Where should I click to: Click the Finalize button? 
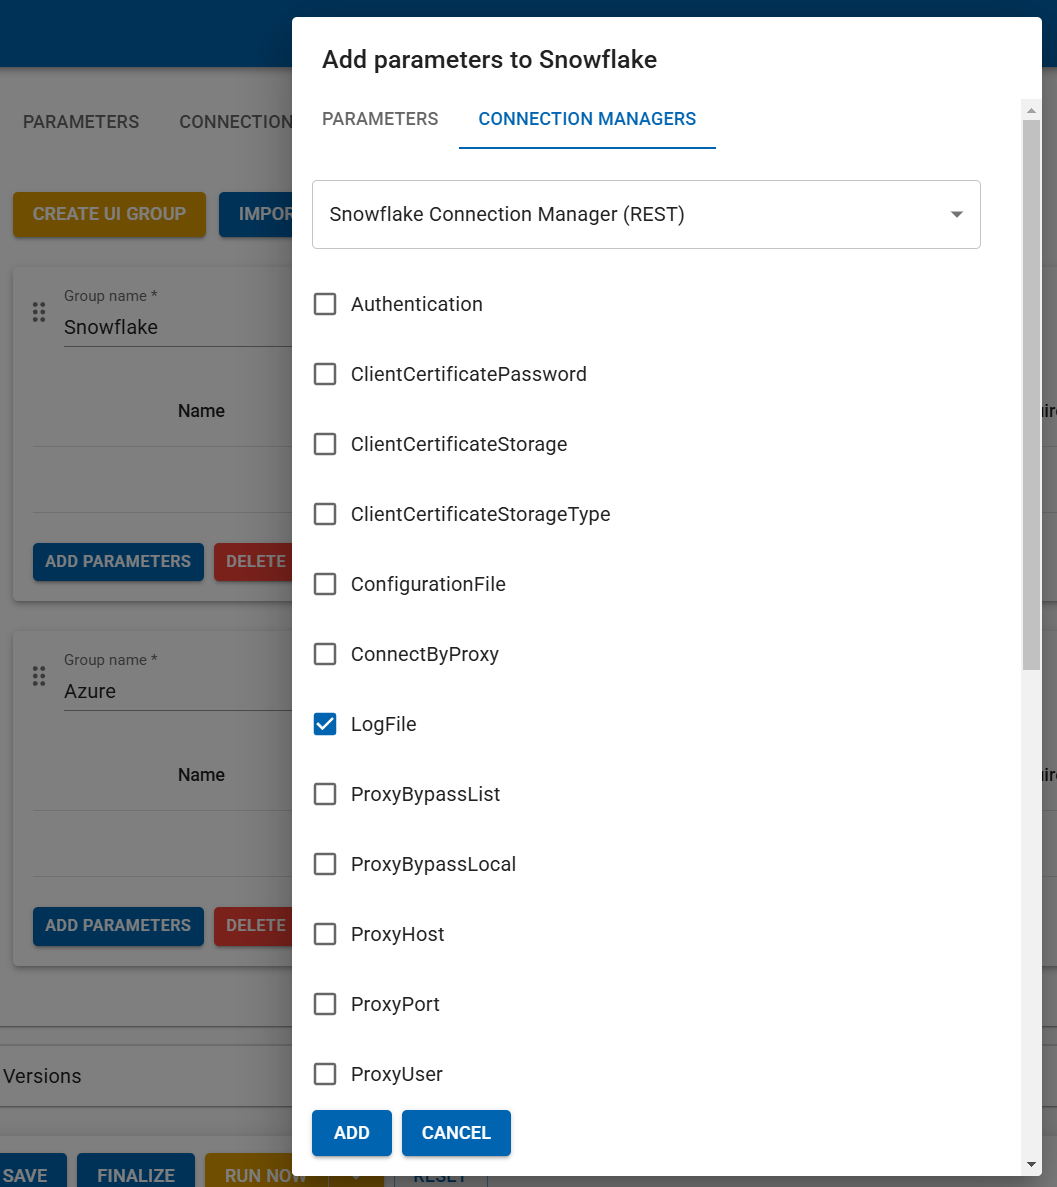(136, 1175)
